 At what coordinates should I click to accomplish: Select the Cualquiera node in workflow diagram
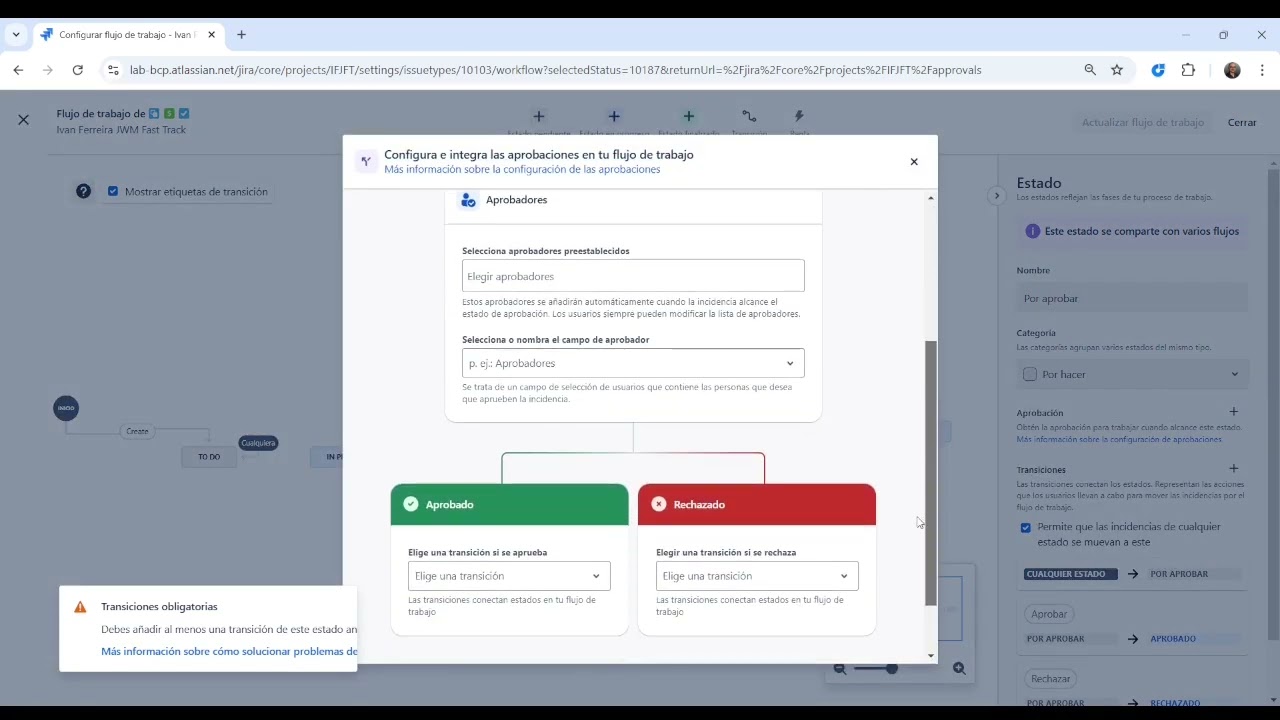pos(258,443)
